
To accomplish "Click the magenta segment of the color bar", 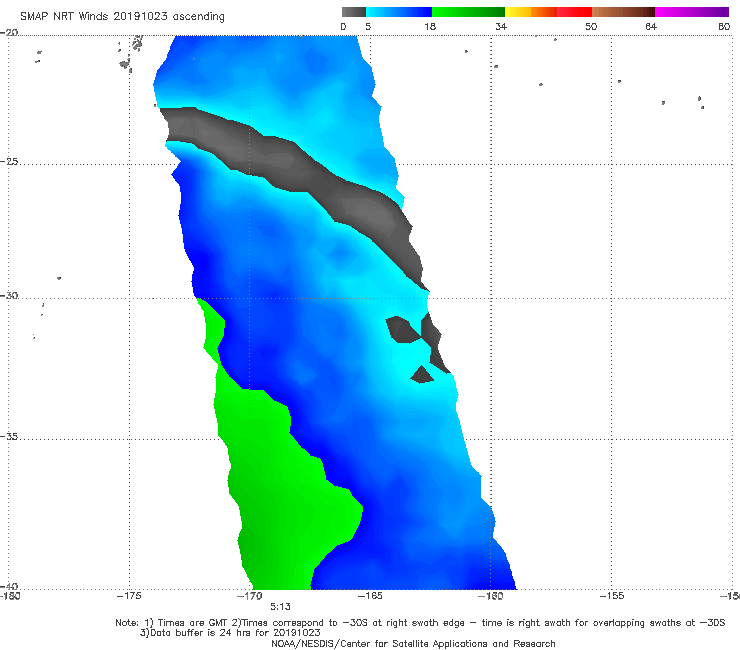I will point(692,12).
